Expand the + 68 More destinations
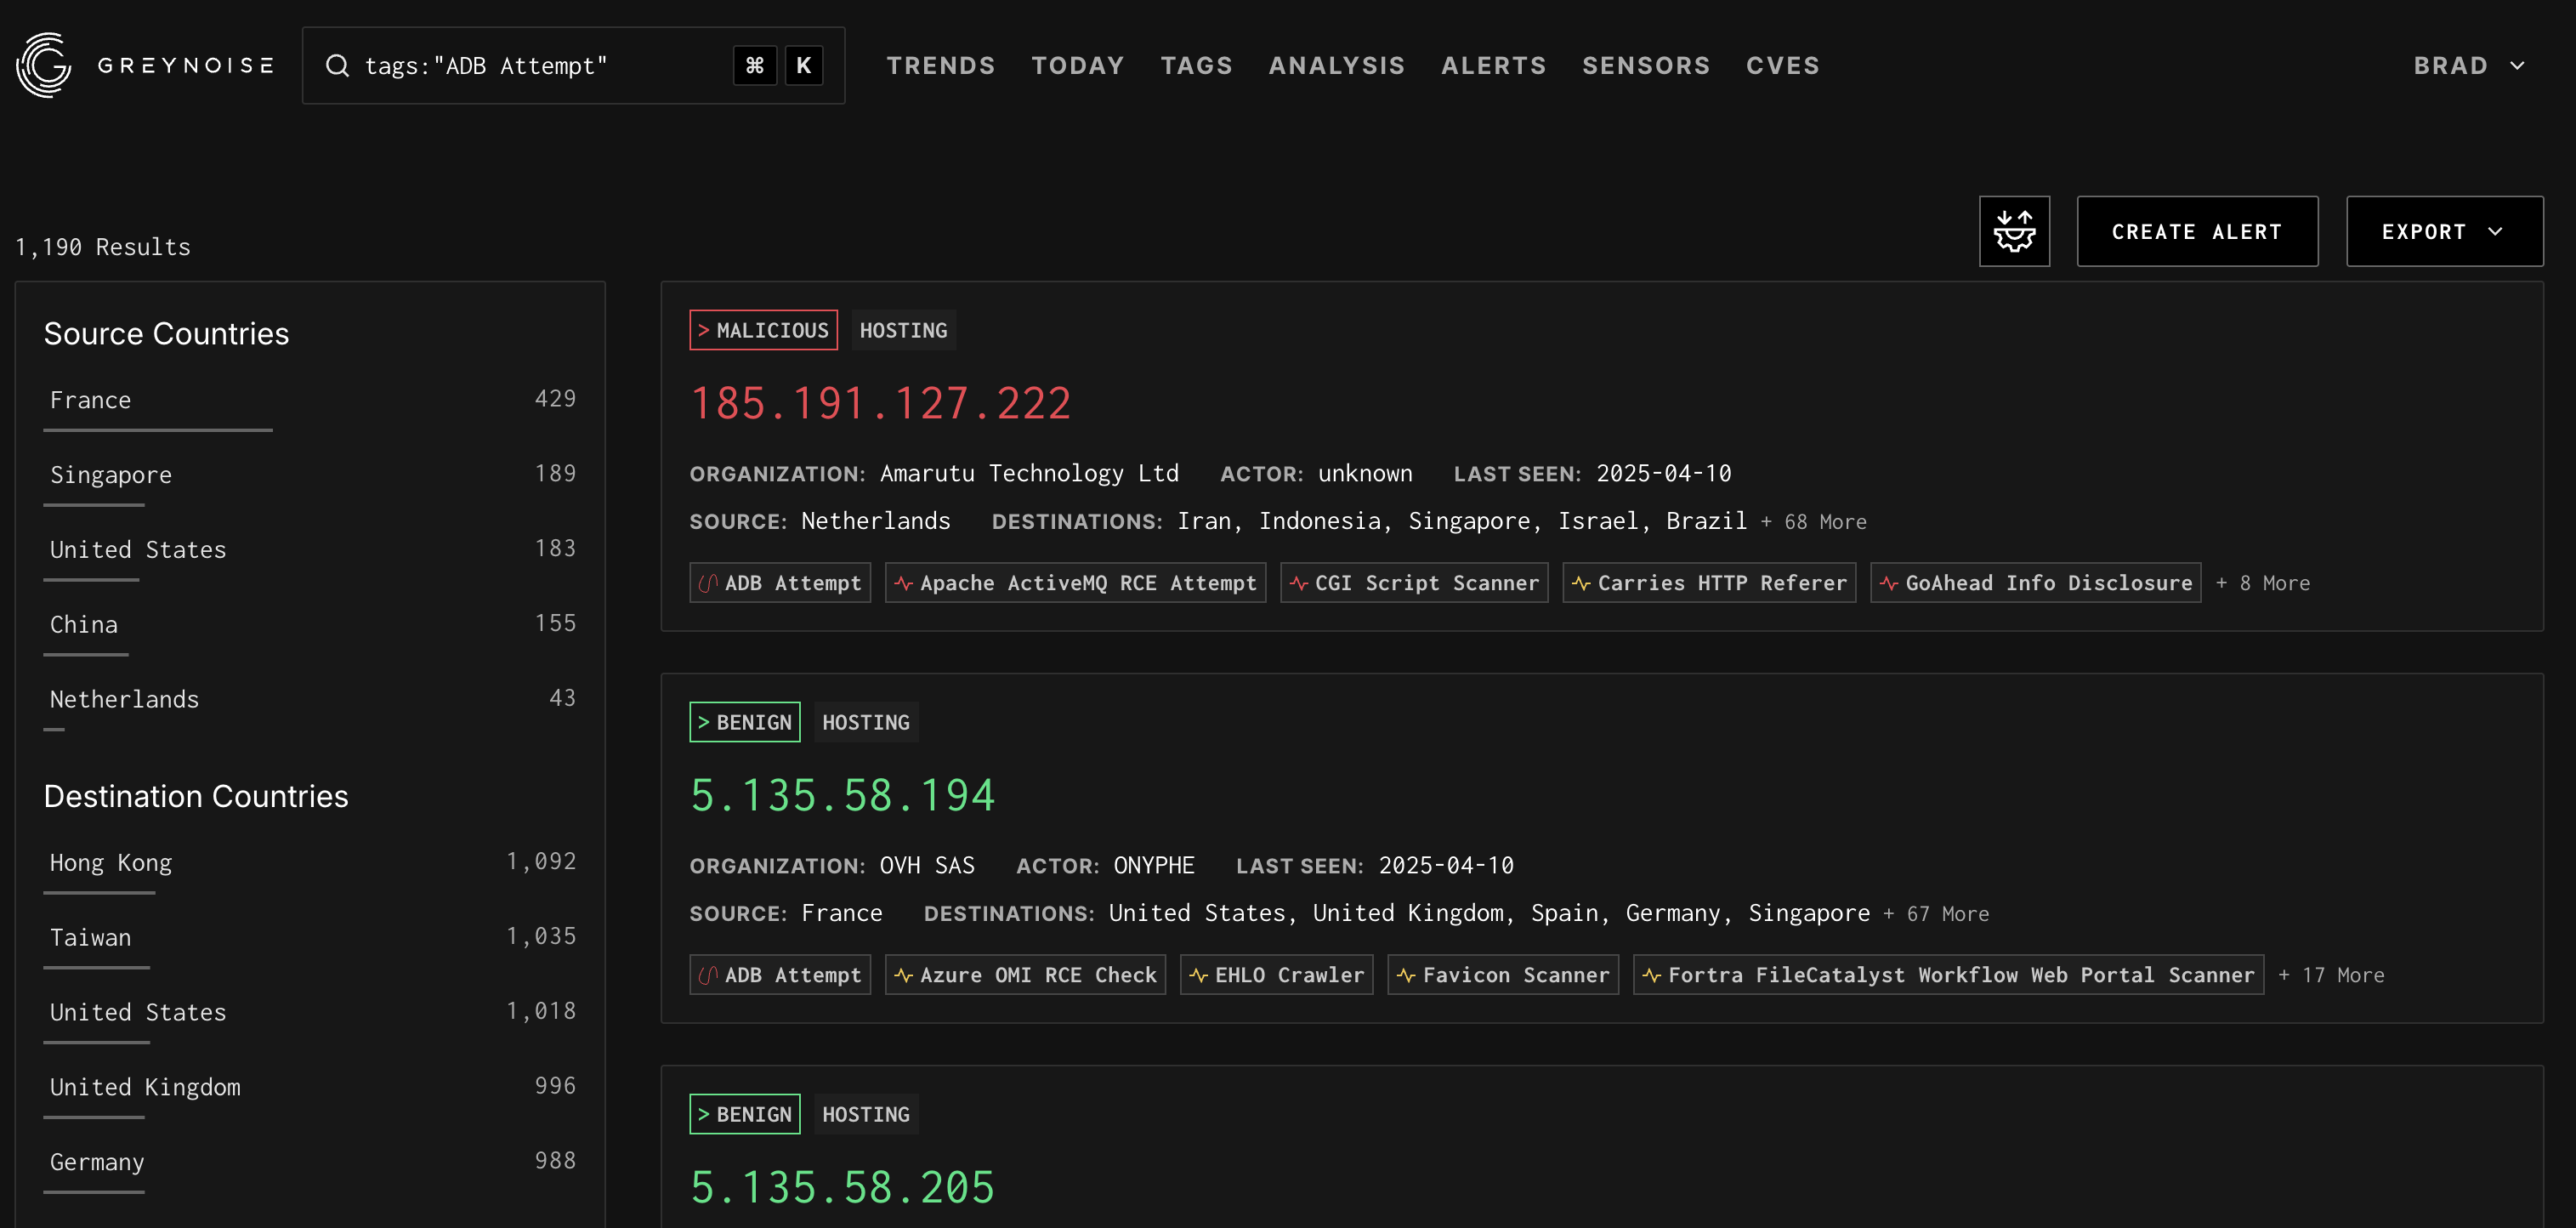The width and height of the screenshot is (2576, 1228). (1814, 522)
